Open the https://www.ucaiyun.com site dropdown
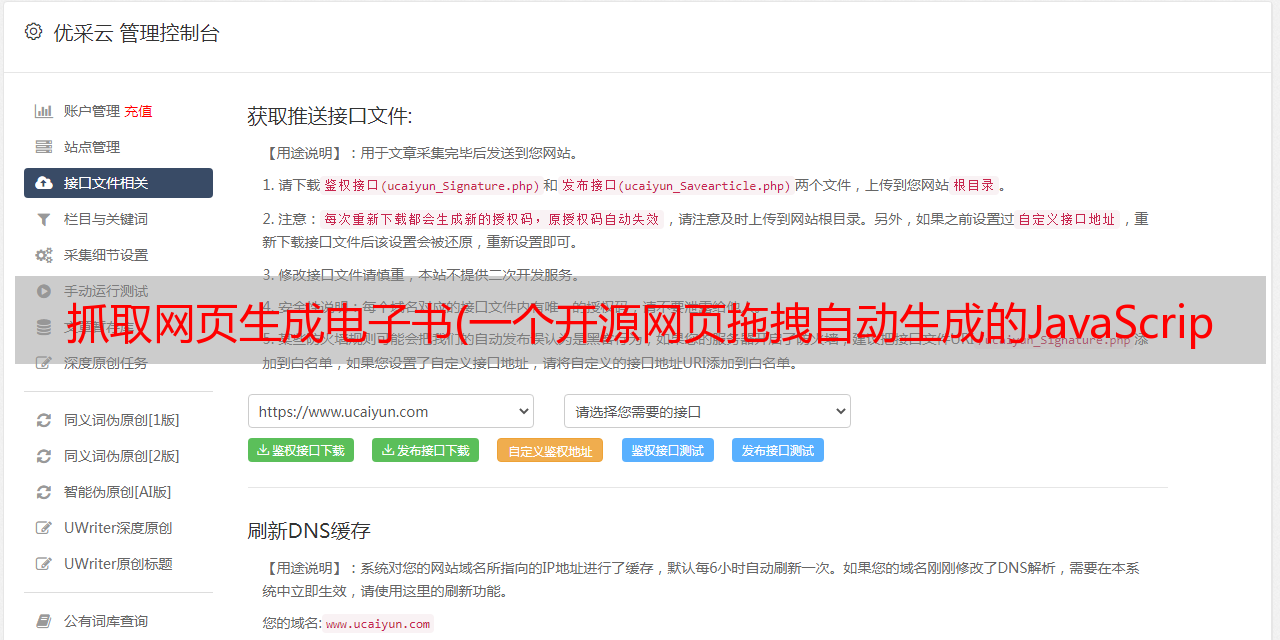Viewport: 1280px width, 640px height. (x=391, y=411)
